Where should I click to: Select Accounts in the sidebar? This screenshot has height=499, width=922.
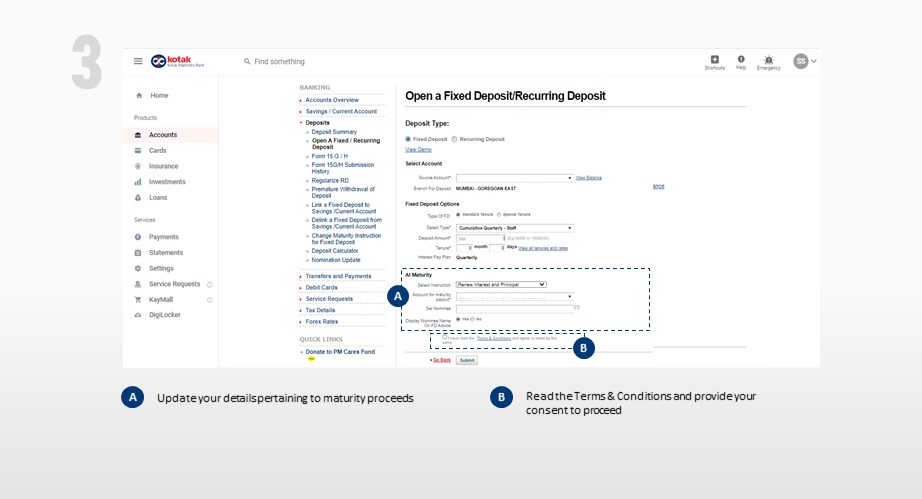tap(163, 135)
